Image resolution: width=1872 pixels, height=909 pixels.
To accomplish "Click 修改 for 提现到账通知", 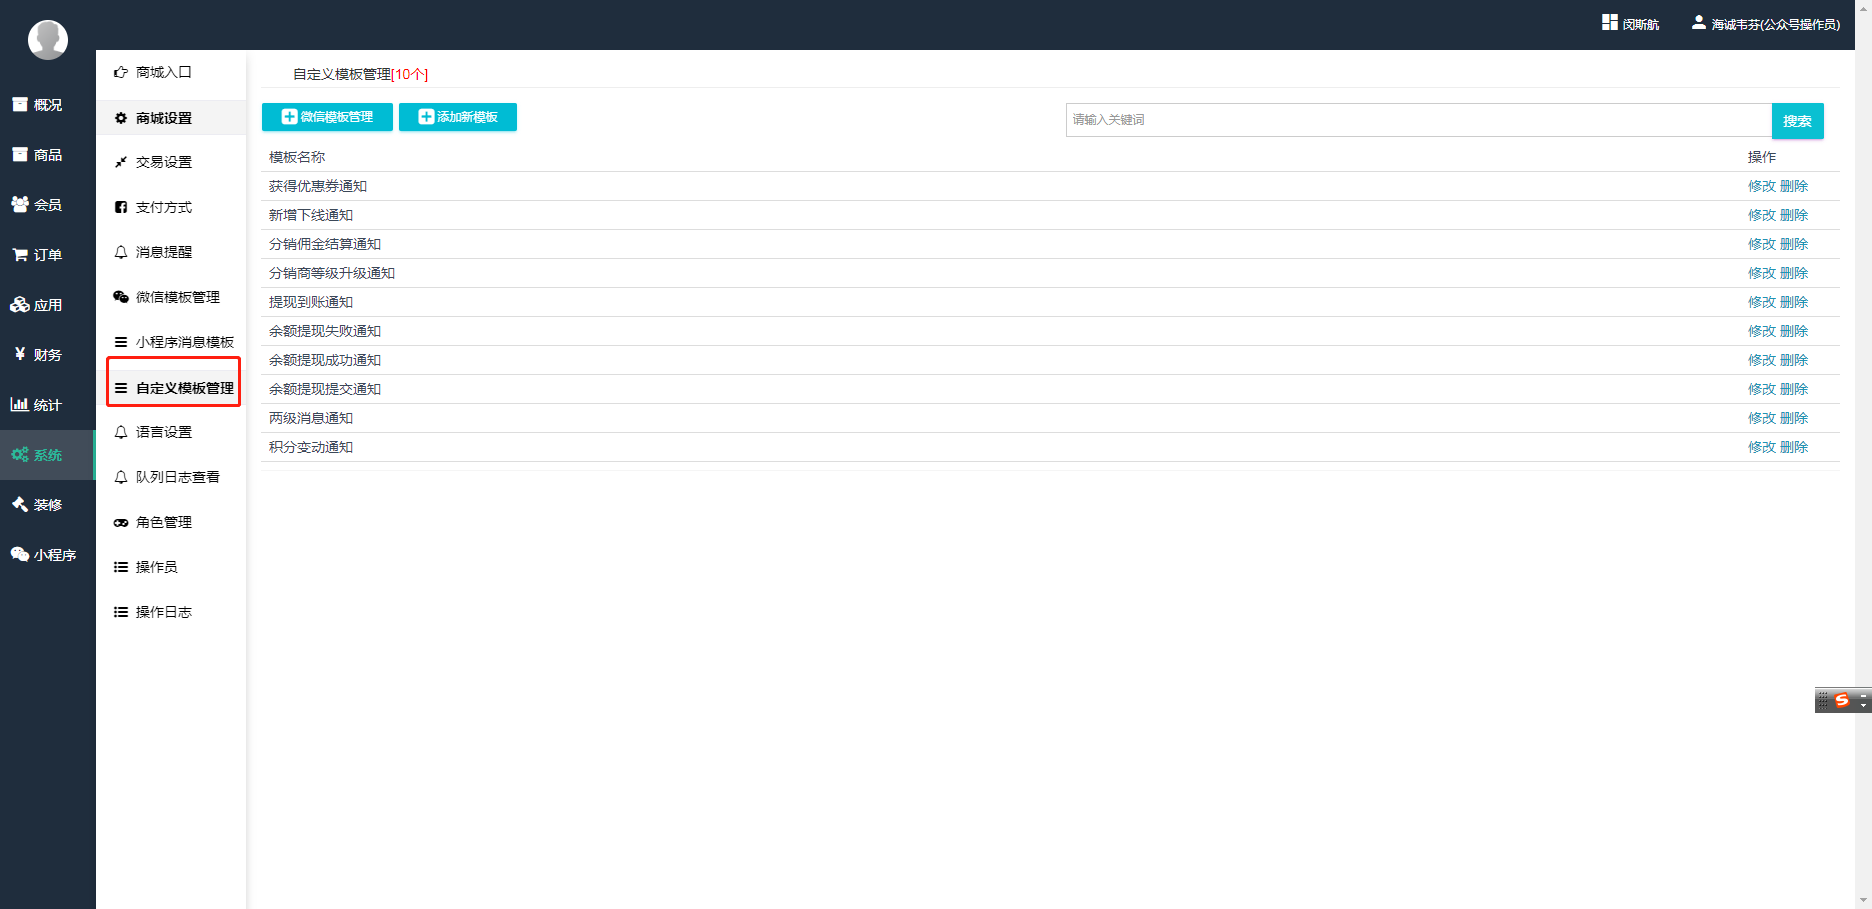I will [1761, 302].
